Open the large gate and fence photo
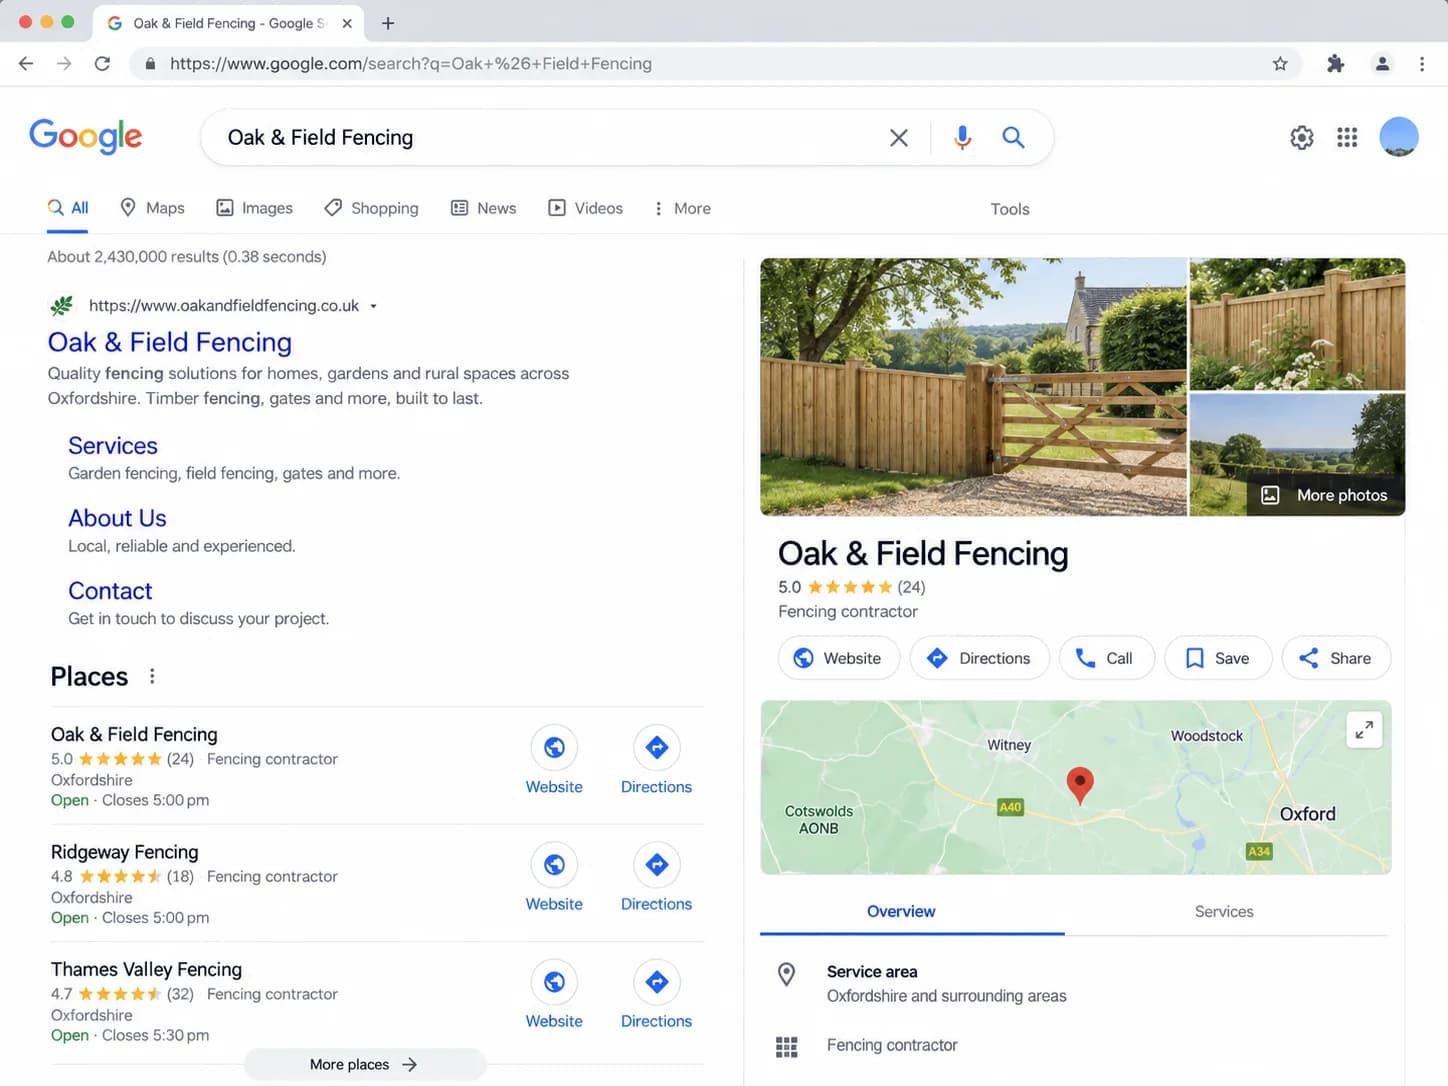Image resolution: width=1448 pixels, height=1086 pixels. click(x=973, y=387)
